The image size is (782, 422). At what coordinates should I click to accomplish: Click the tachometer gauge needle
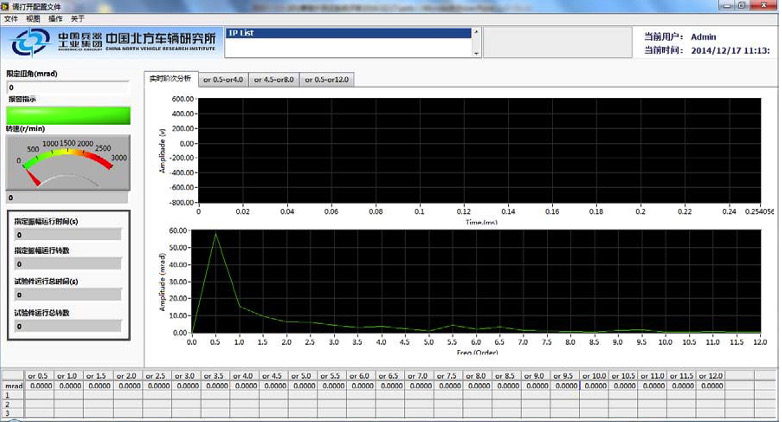[x=33, y=177]
